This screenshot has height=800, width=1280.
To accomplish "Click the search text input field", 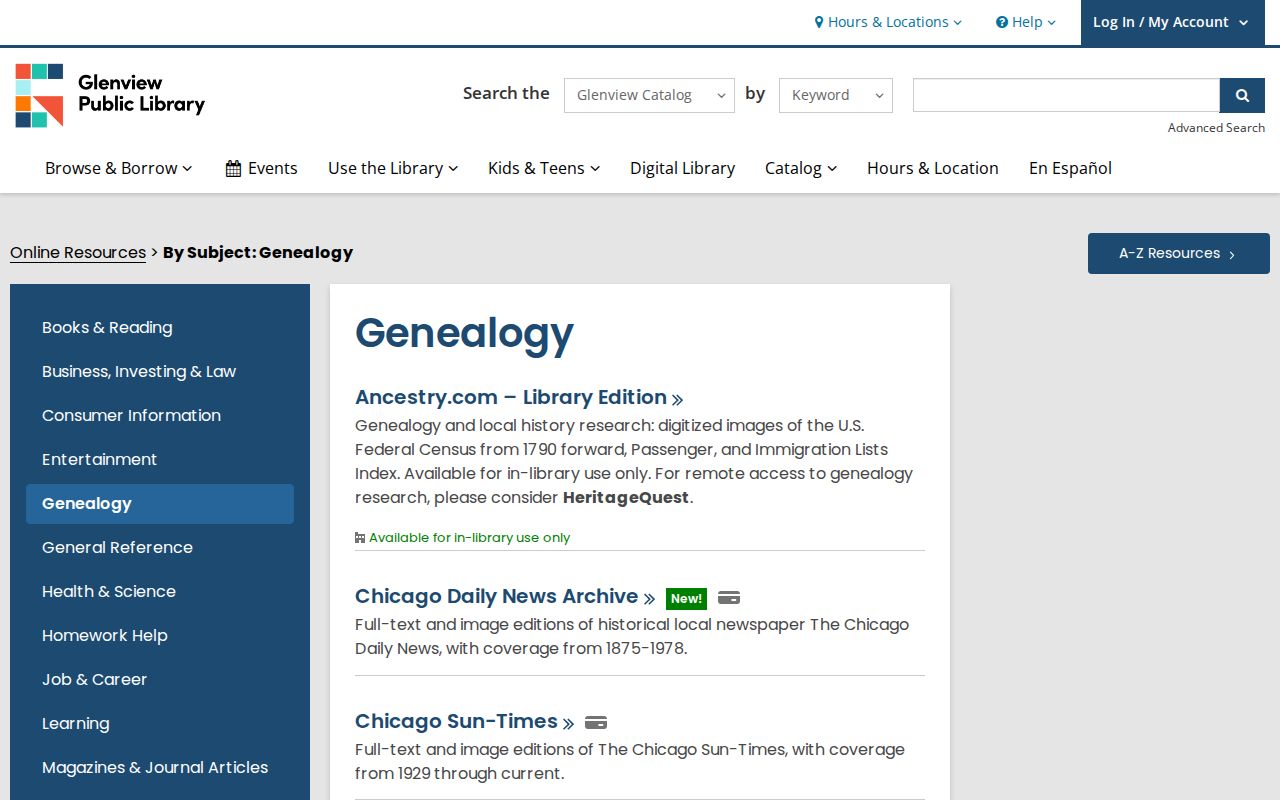I will click(x=1066, y=95).
